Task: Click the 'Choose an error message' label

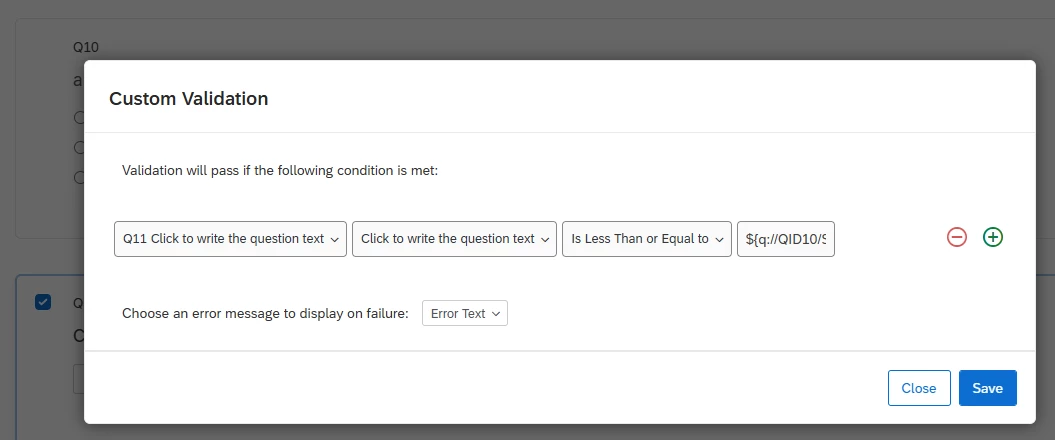Action: pyautogui.click(x=265, y=313)
